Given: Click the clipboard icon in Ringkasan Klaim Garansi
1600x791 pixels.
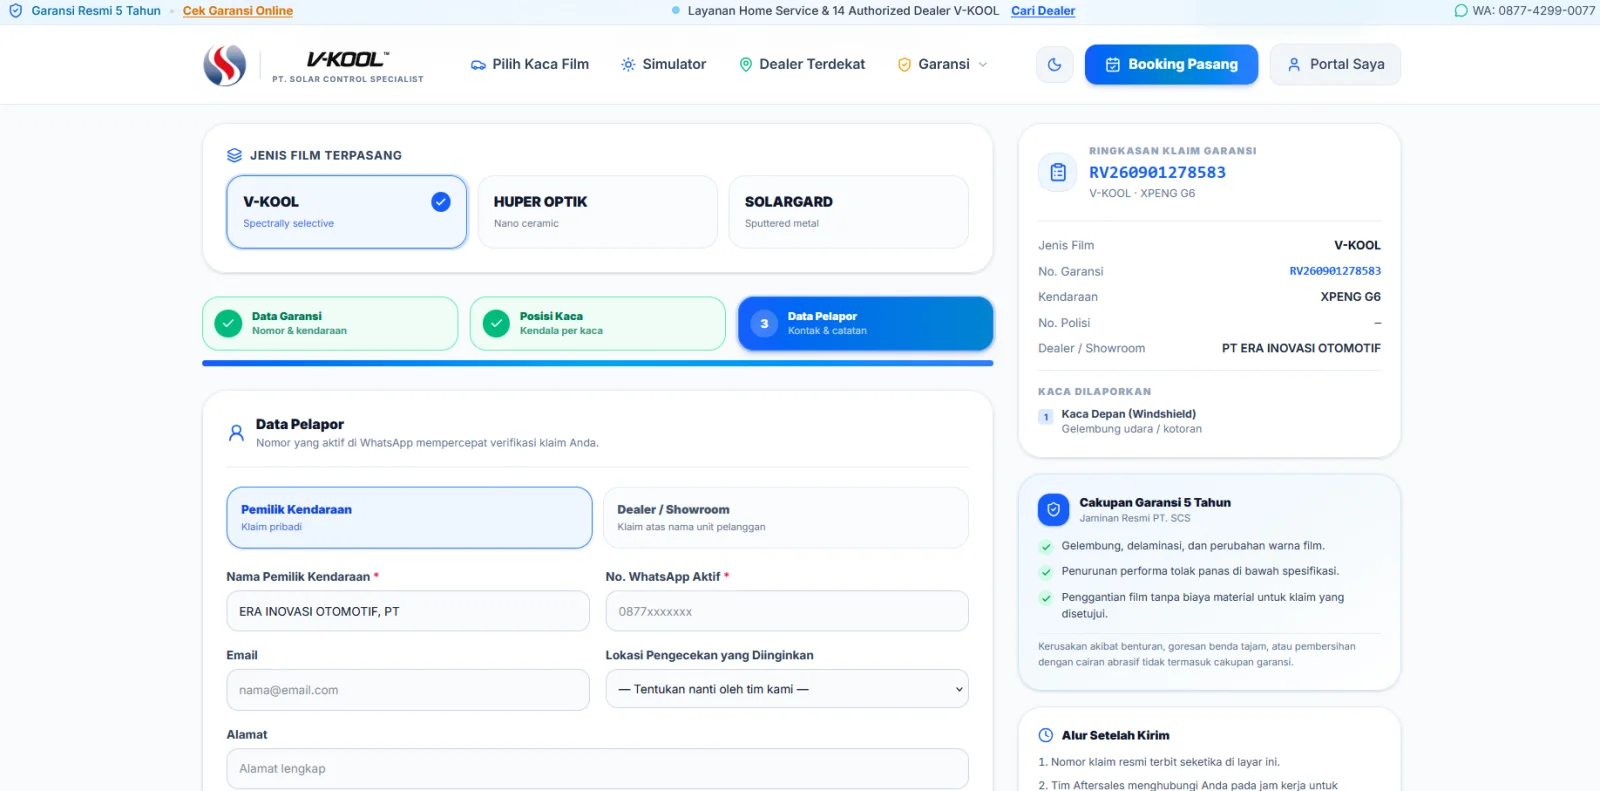Looking at the screenshot, I should [1058, 172].
